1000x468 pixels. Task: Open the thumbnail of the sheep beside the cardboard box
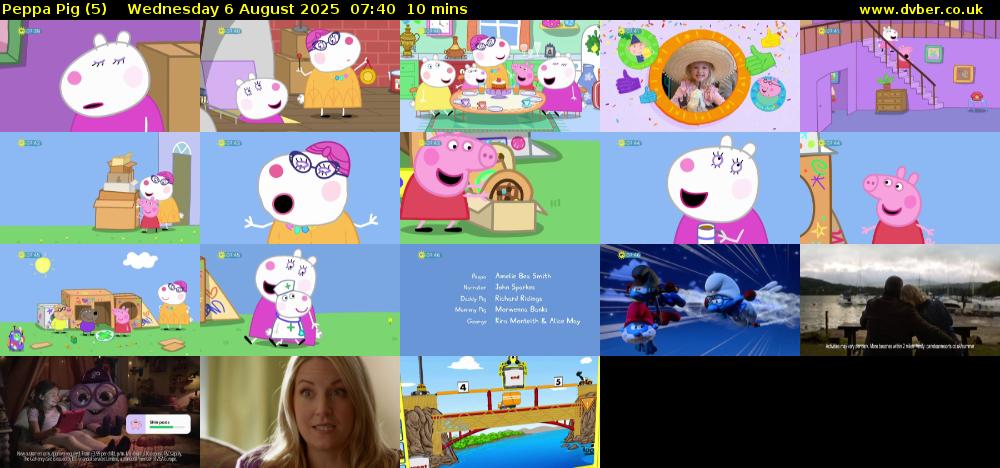click(x=100, y=76)
